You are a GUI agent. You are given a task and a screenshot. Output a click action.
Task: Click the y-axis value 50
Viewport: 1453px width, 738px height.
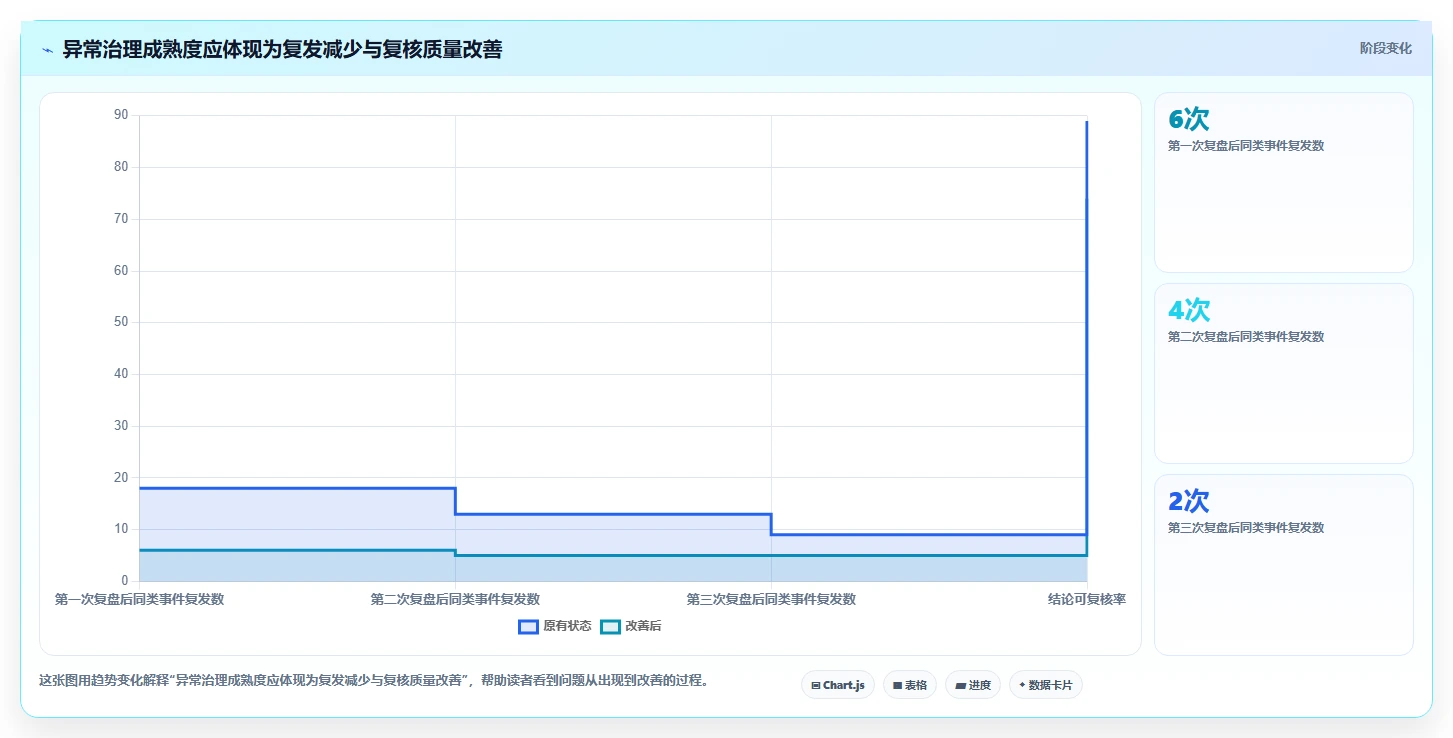(121, 322)
